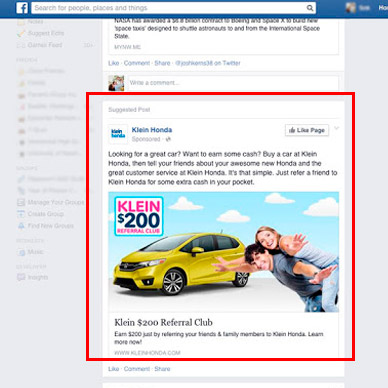This screenshot has width=388, height=388.
Task: Open the Klein Honda page logo
Action: [118, 134]
